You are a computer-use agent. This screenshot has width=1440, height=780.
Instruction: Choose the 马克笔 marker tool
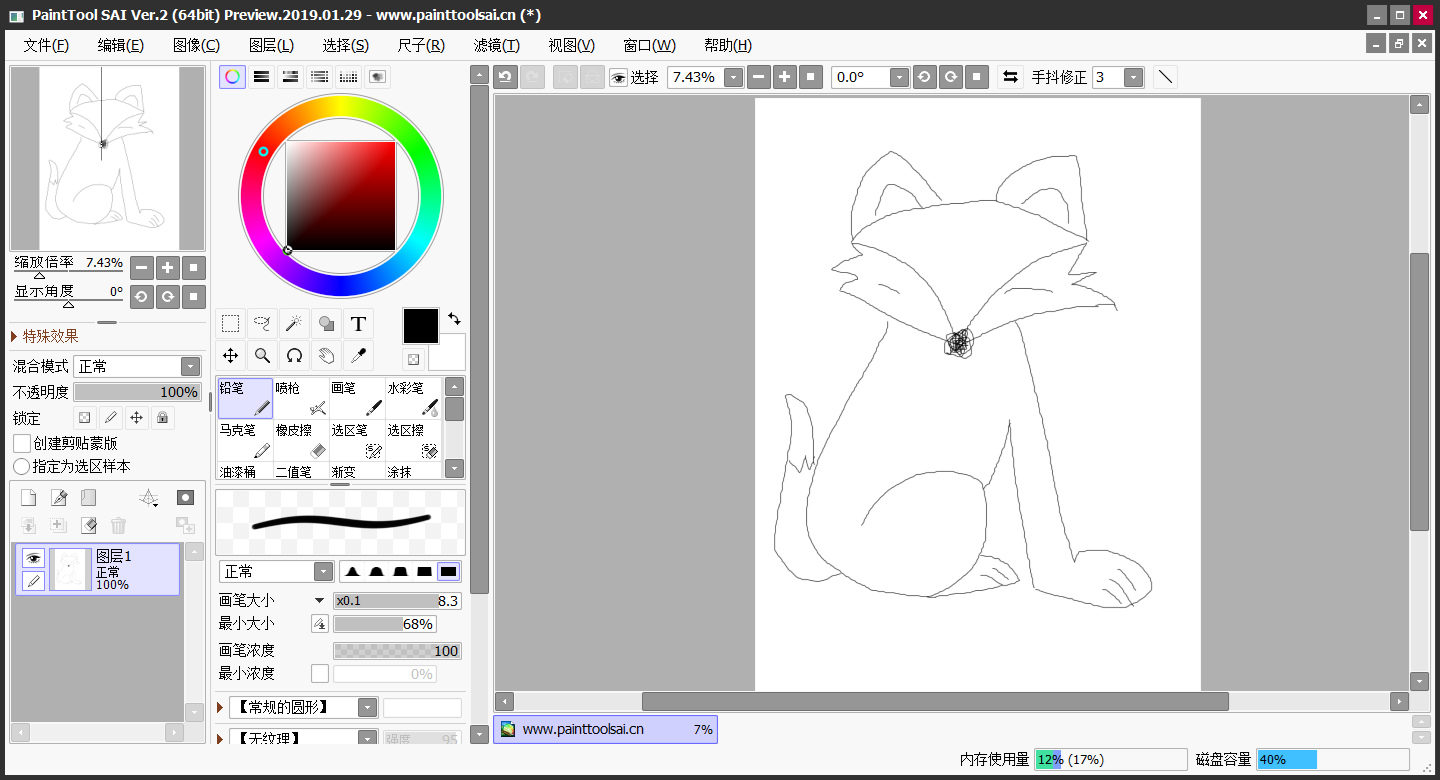coord(245,441)
